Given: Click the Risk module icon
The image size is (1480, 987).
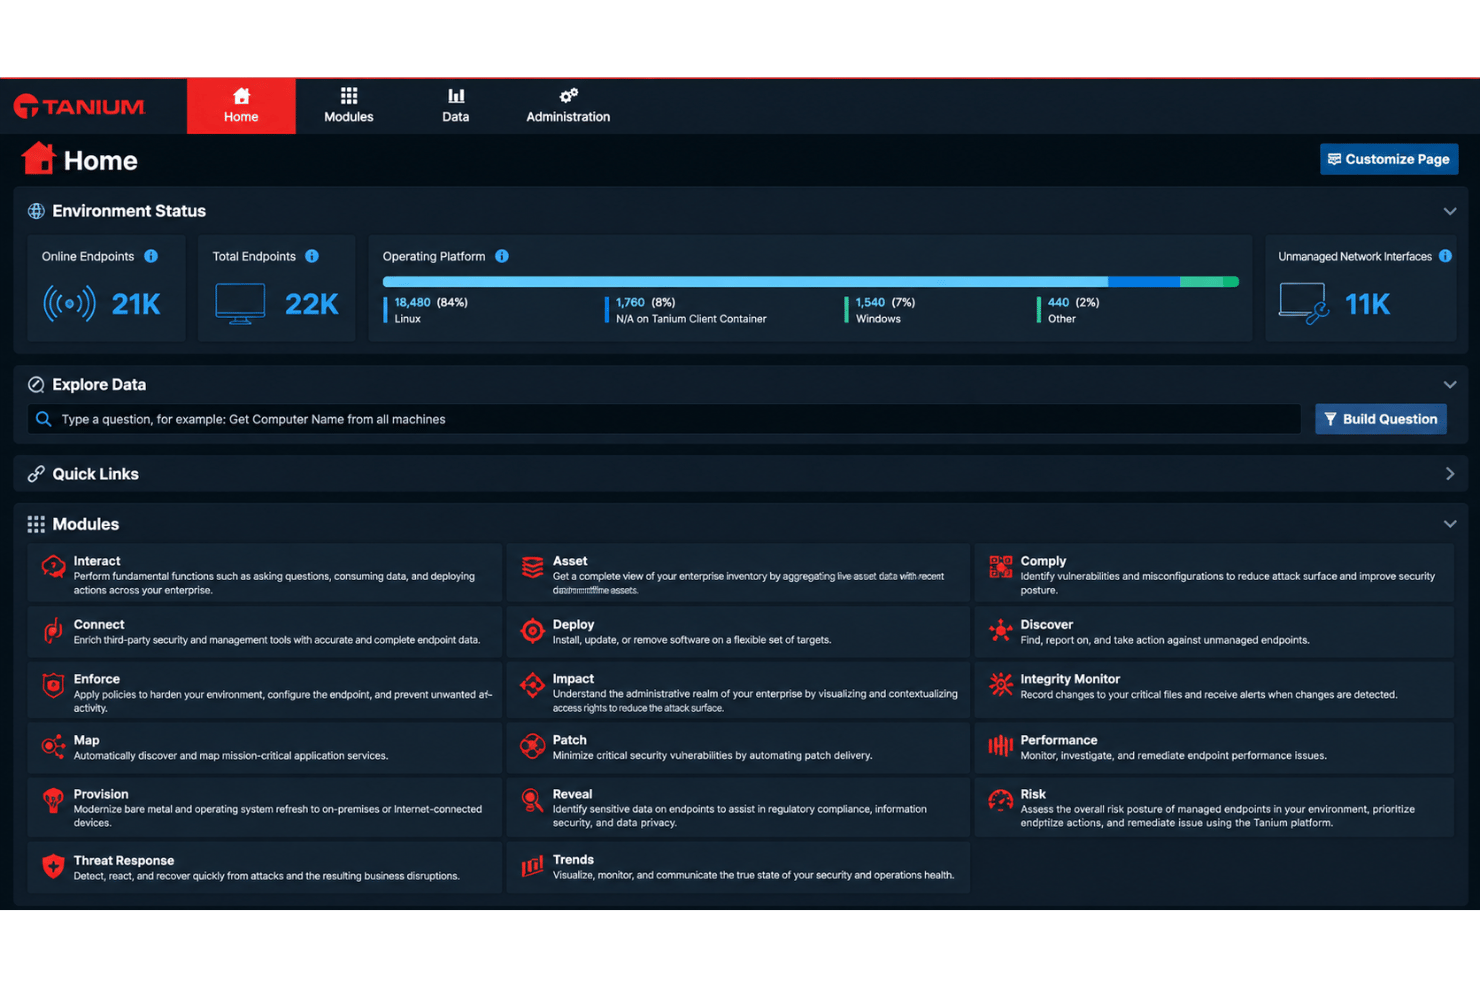Looking at the screenshot, I should point(1000,800).
